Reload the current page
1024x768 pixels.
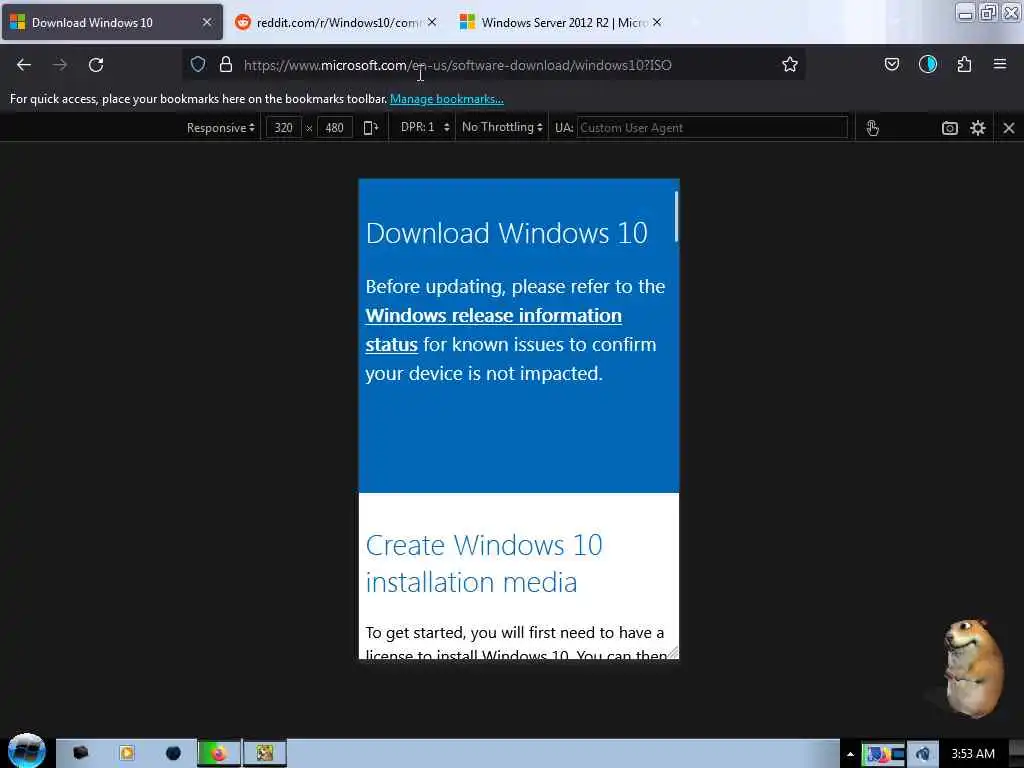[x=96, y=65]
